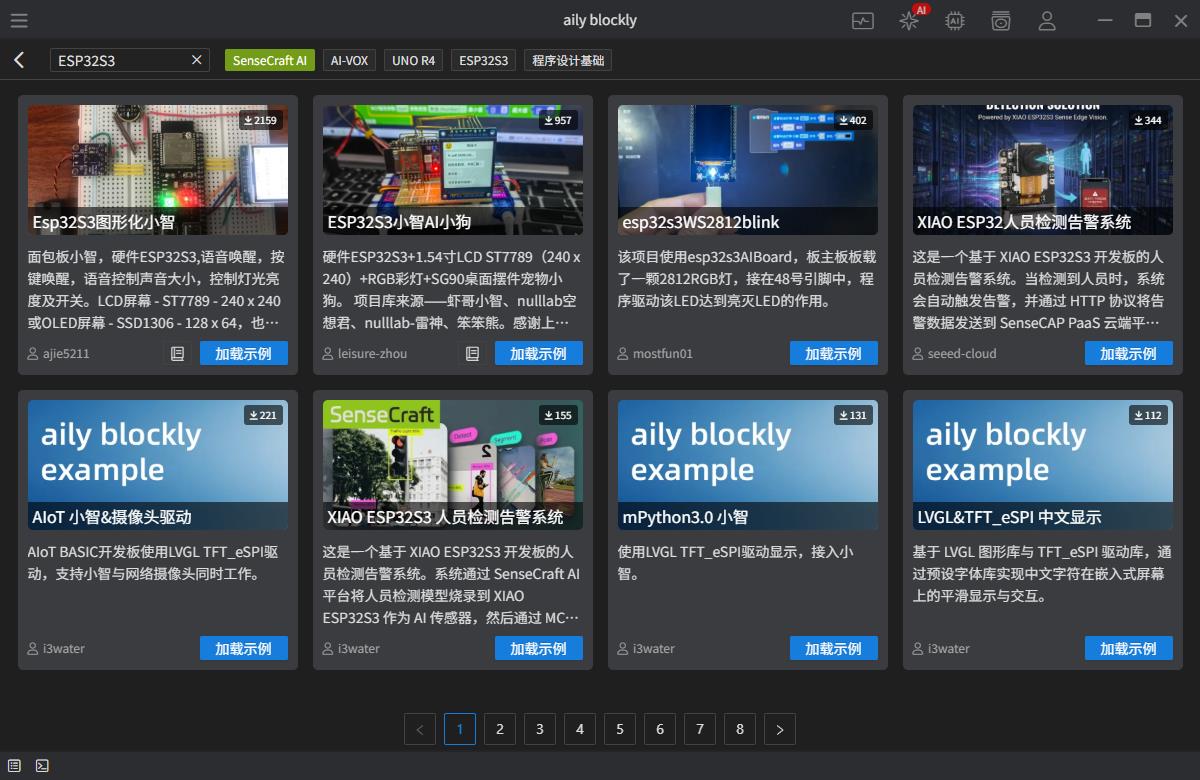1200x780 pixels.
Task: Select the UNO R4 filter tag
Action: (413, 60)
